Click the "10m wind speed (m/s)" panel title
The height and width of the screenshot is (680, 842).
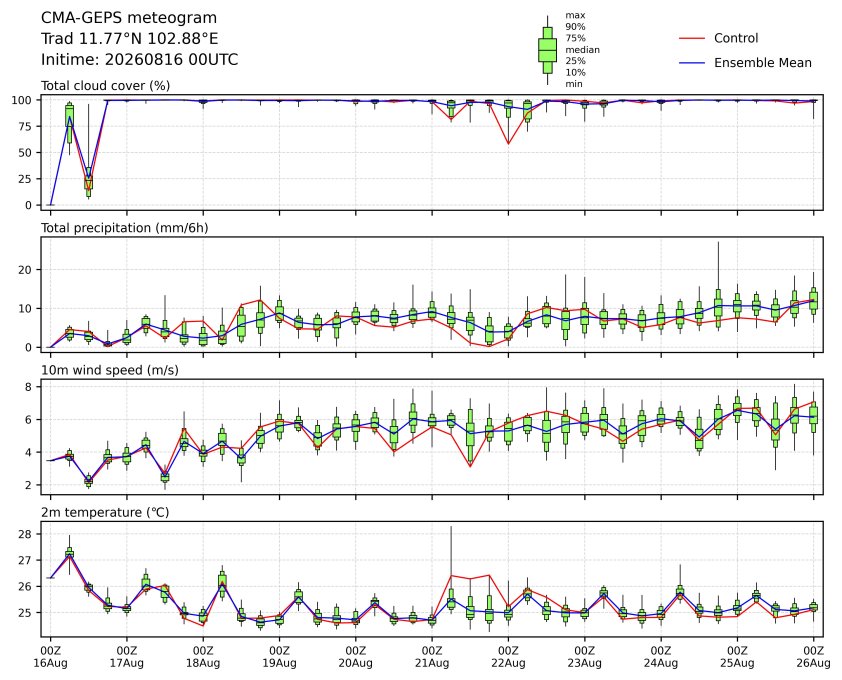[x=110, y=371]
